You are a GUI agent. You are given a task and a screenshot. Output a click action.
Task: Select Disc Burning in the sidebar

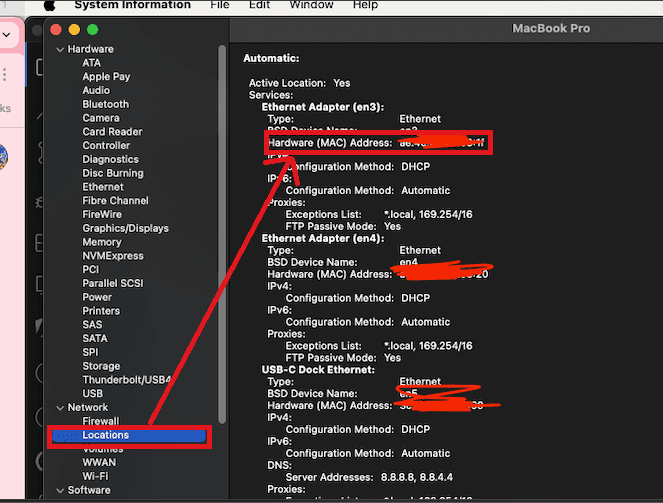113,173
